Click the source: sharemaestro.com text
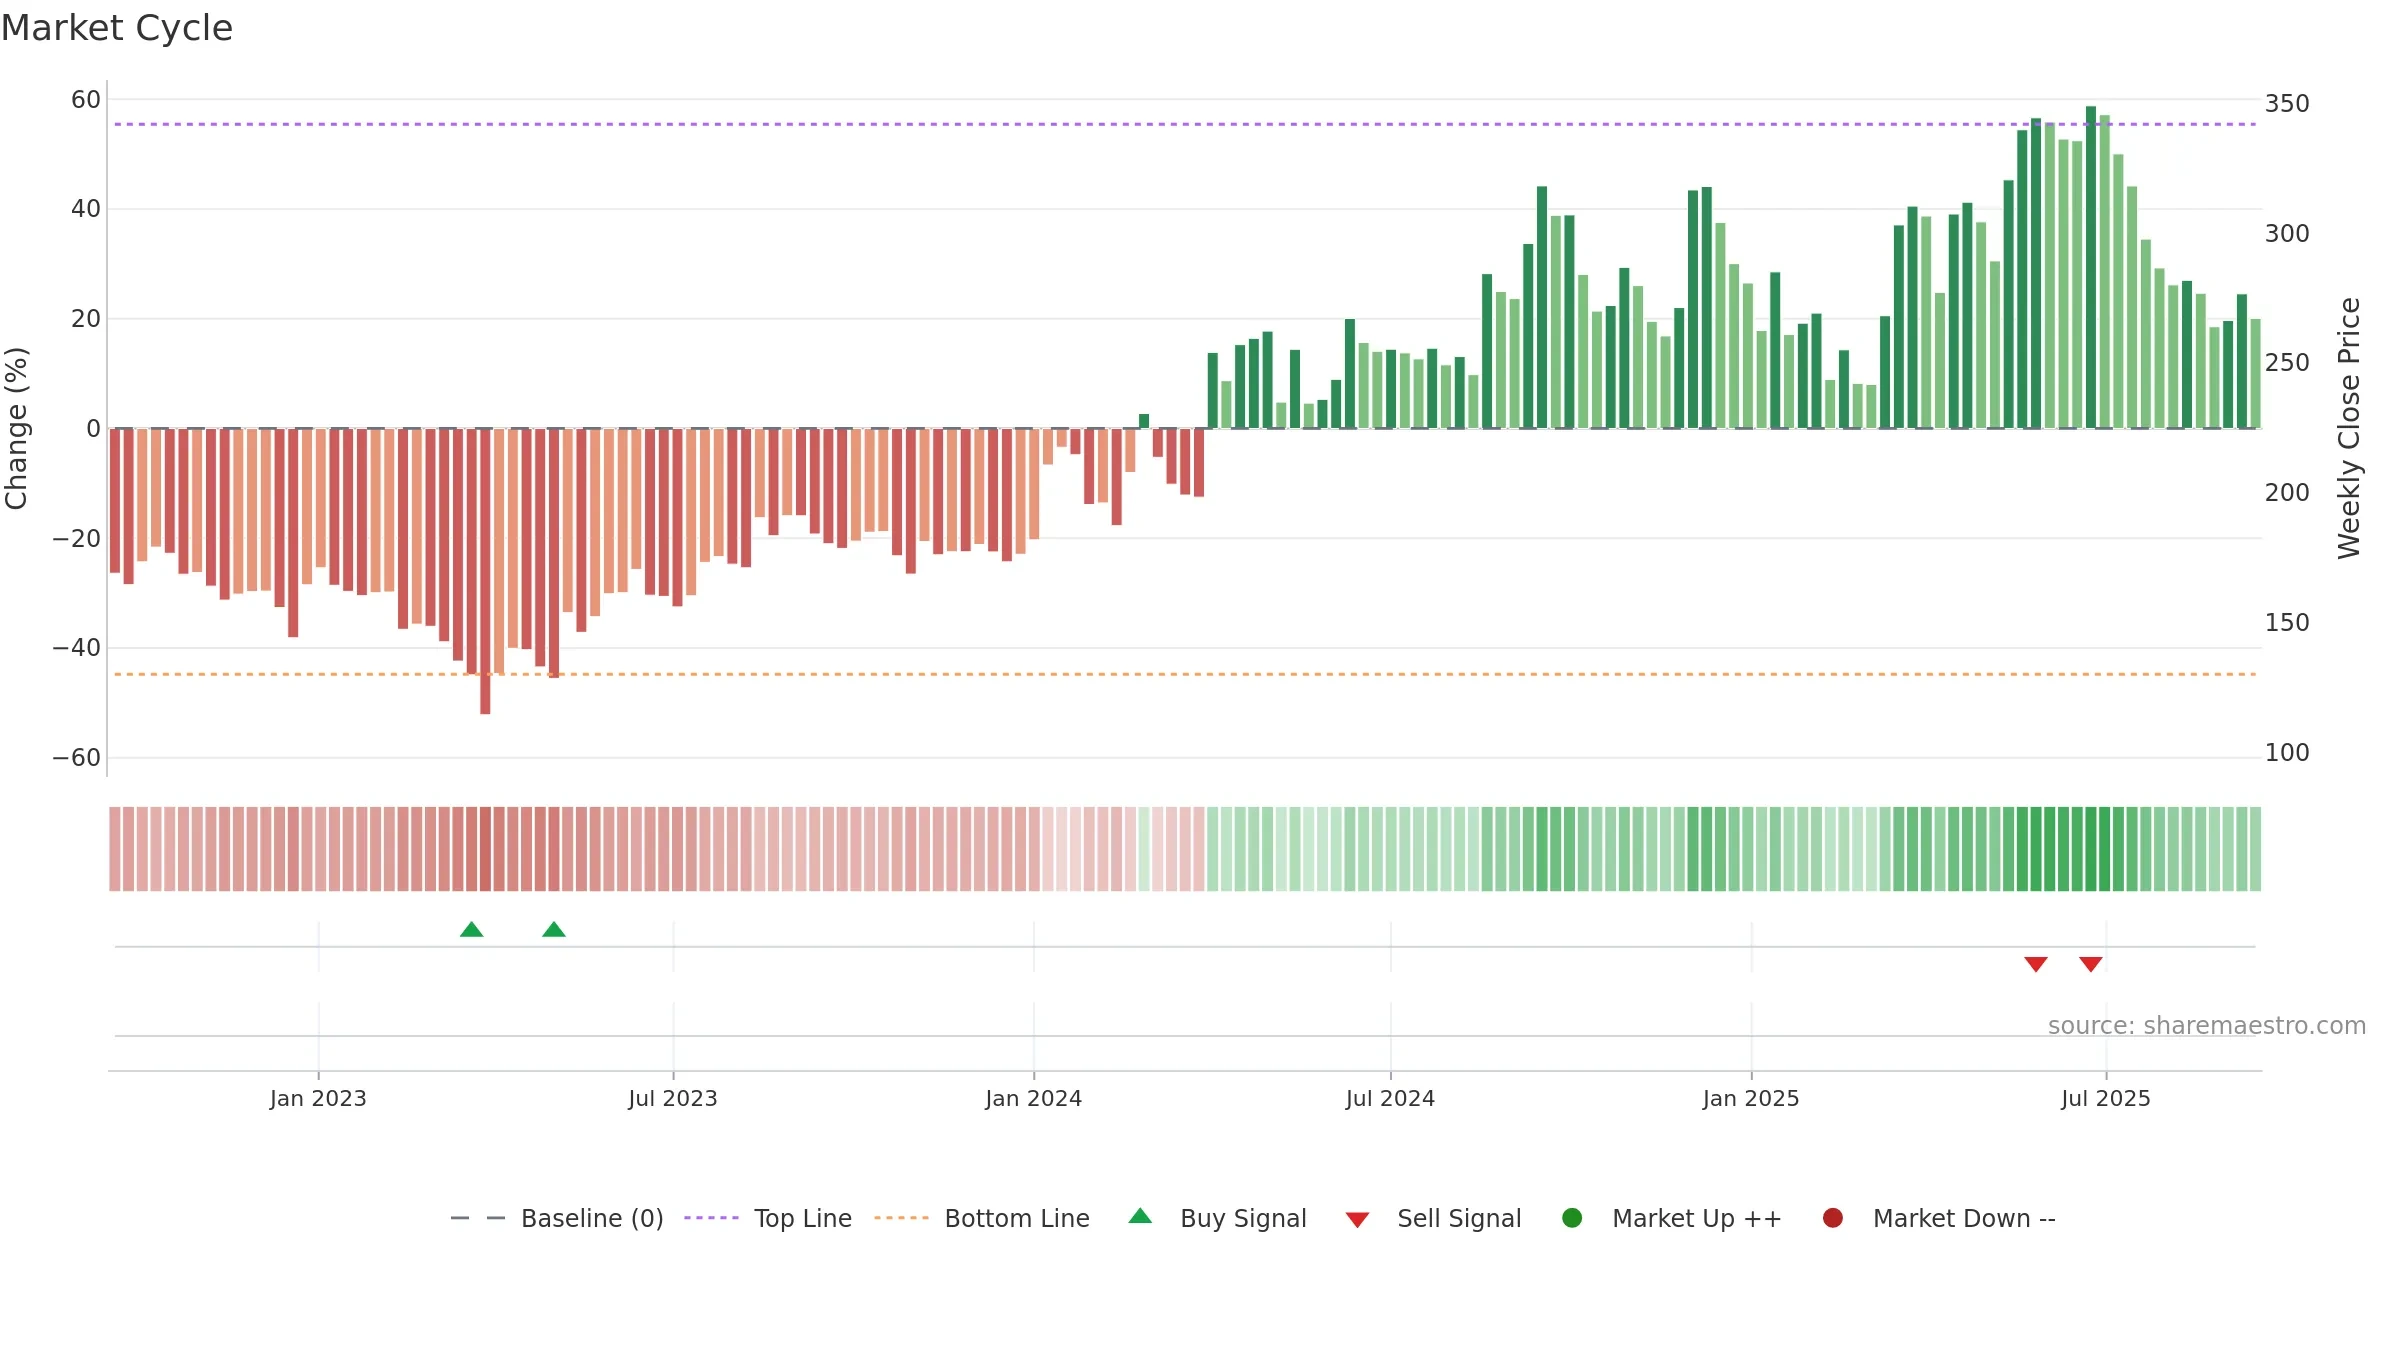This screenshot has height=1350, width=2400. (2207, 1026)
